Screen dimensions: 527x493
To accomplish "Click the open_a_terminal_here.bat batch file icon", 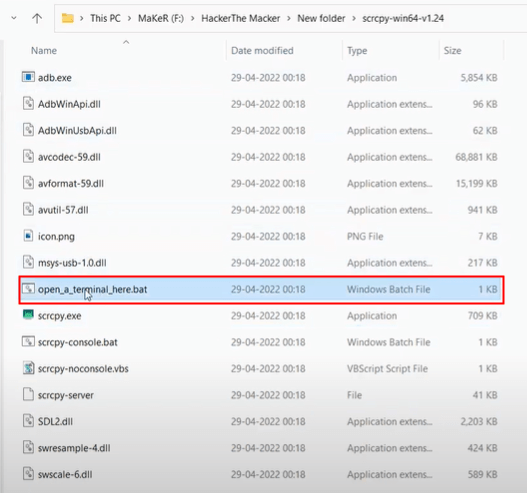I will [28, 289].
